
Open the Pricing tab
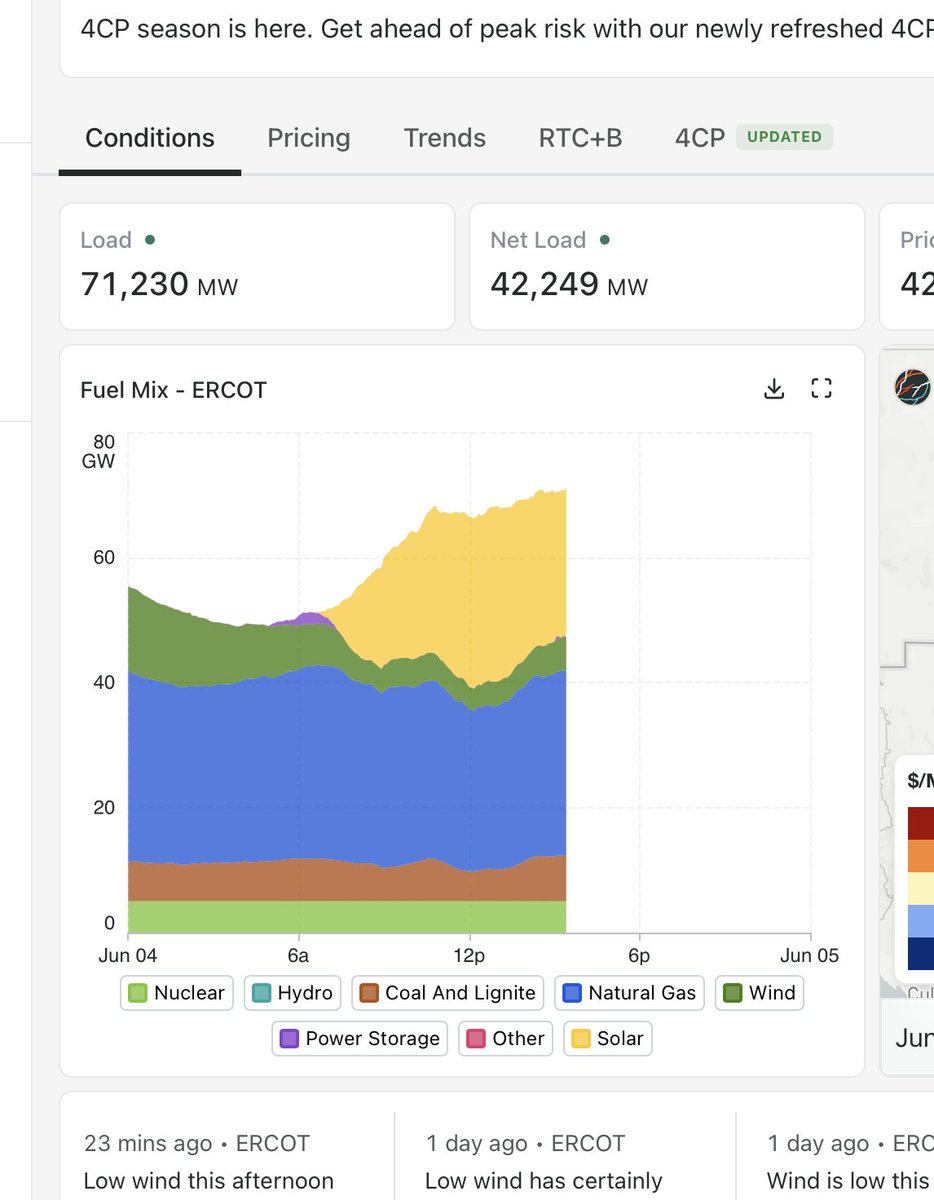click(x=309, y=138)
